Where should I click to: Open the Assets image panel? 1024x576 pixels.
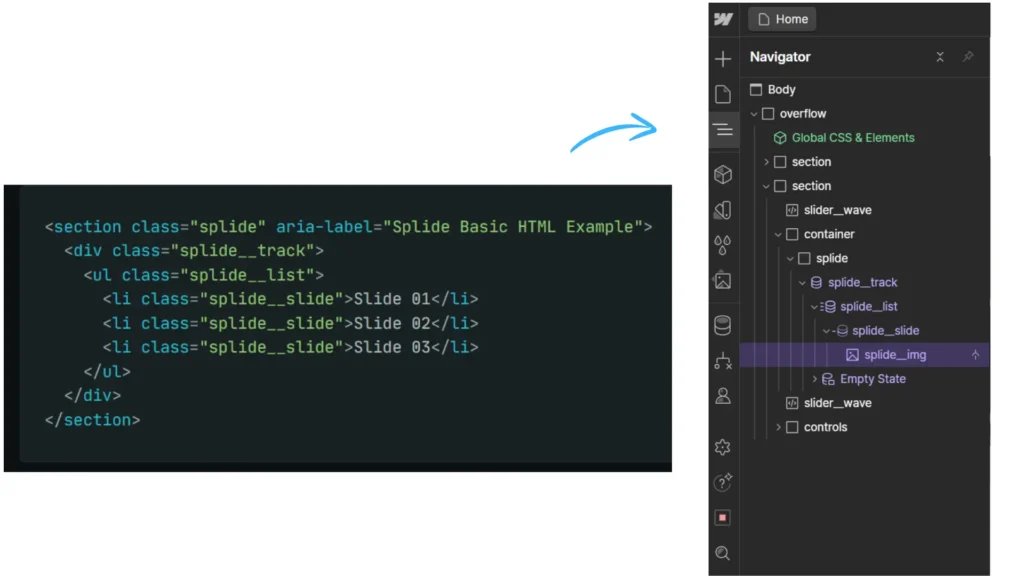tap(723, 281)
